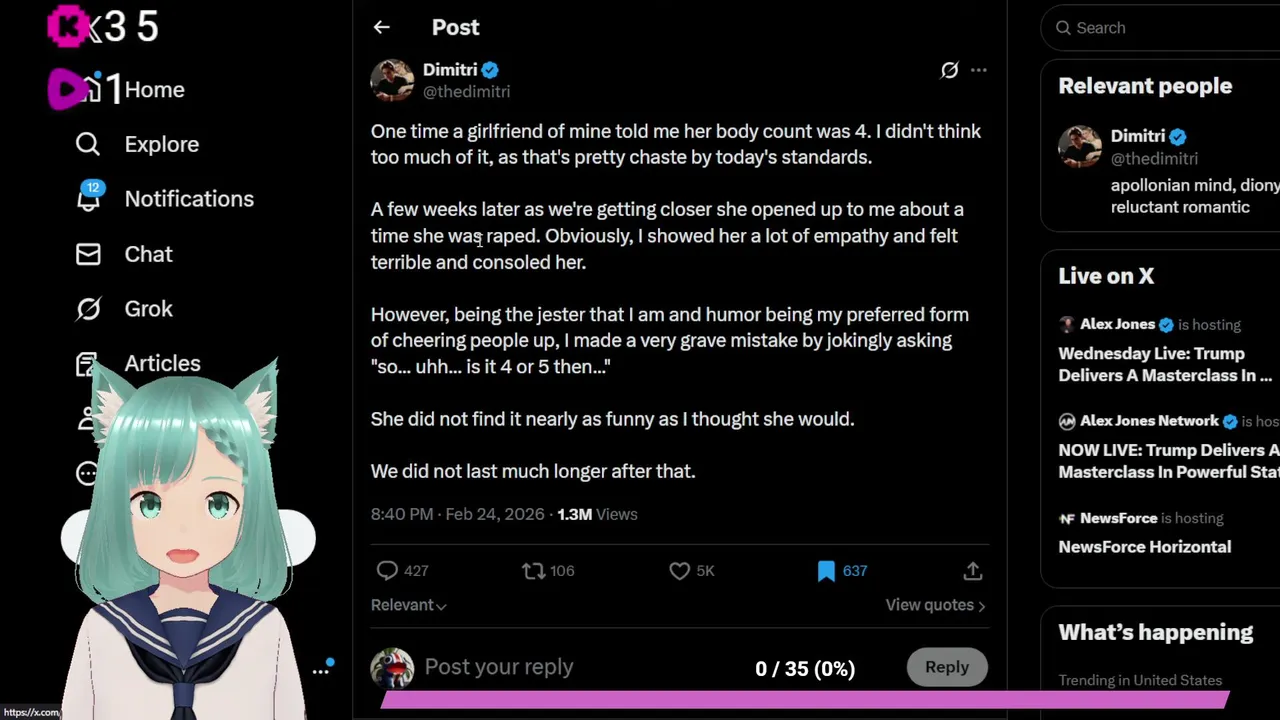Screen dimensions: 1280x720
Task: Open the three-dot more menu on the post
Action: [979, 70]
